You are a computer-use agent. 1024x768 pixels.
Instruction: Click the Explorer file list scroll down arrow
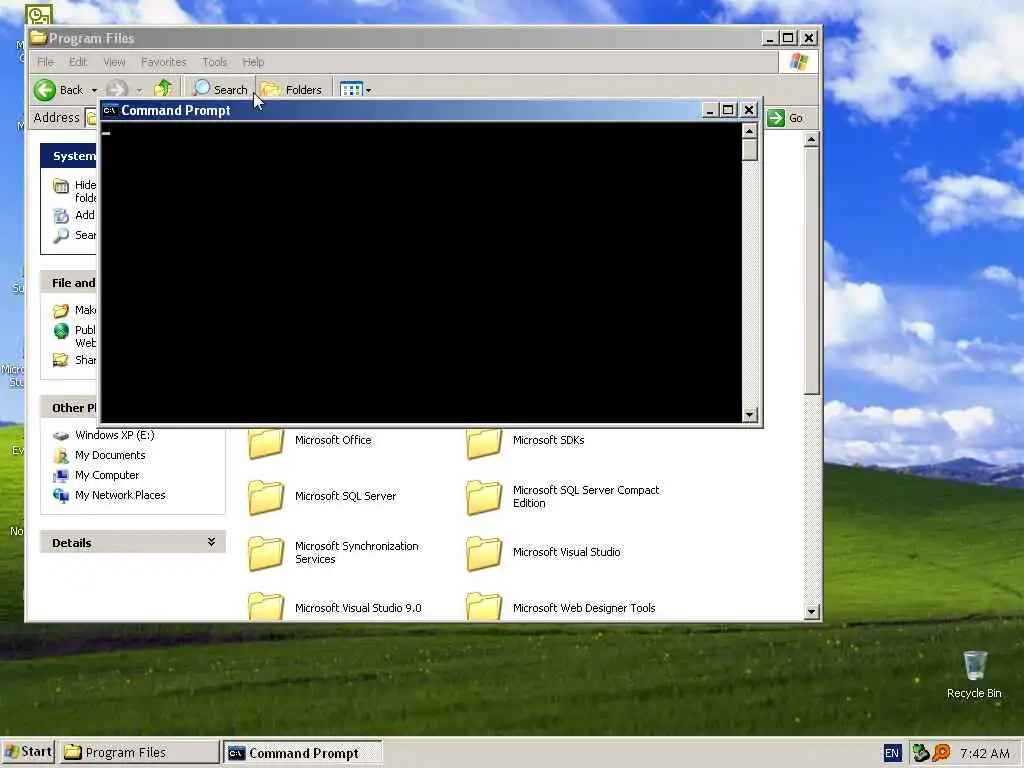coord(811,612)
